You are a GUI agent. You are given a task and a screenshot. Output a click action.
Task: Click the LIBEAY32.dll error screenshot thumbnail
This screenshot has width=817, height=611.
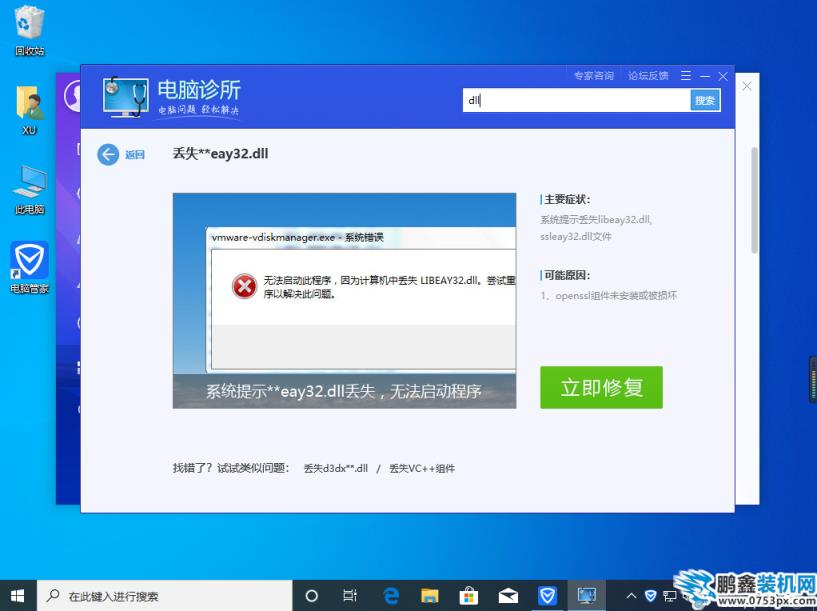point(344,300)
